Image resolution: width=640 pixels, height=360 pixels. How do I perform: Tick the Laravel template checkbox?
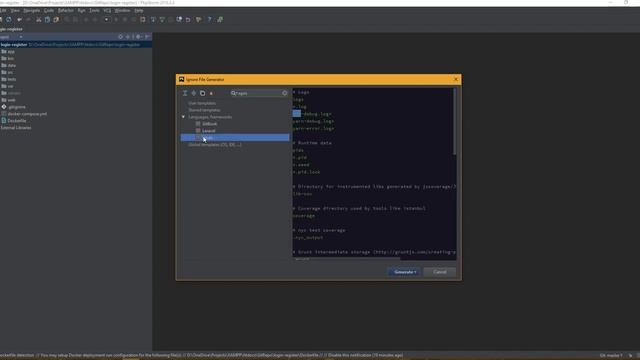[198, 131]
